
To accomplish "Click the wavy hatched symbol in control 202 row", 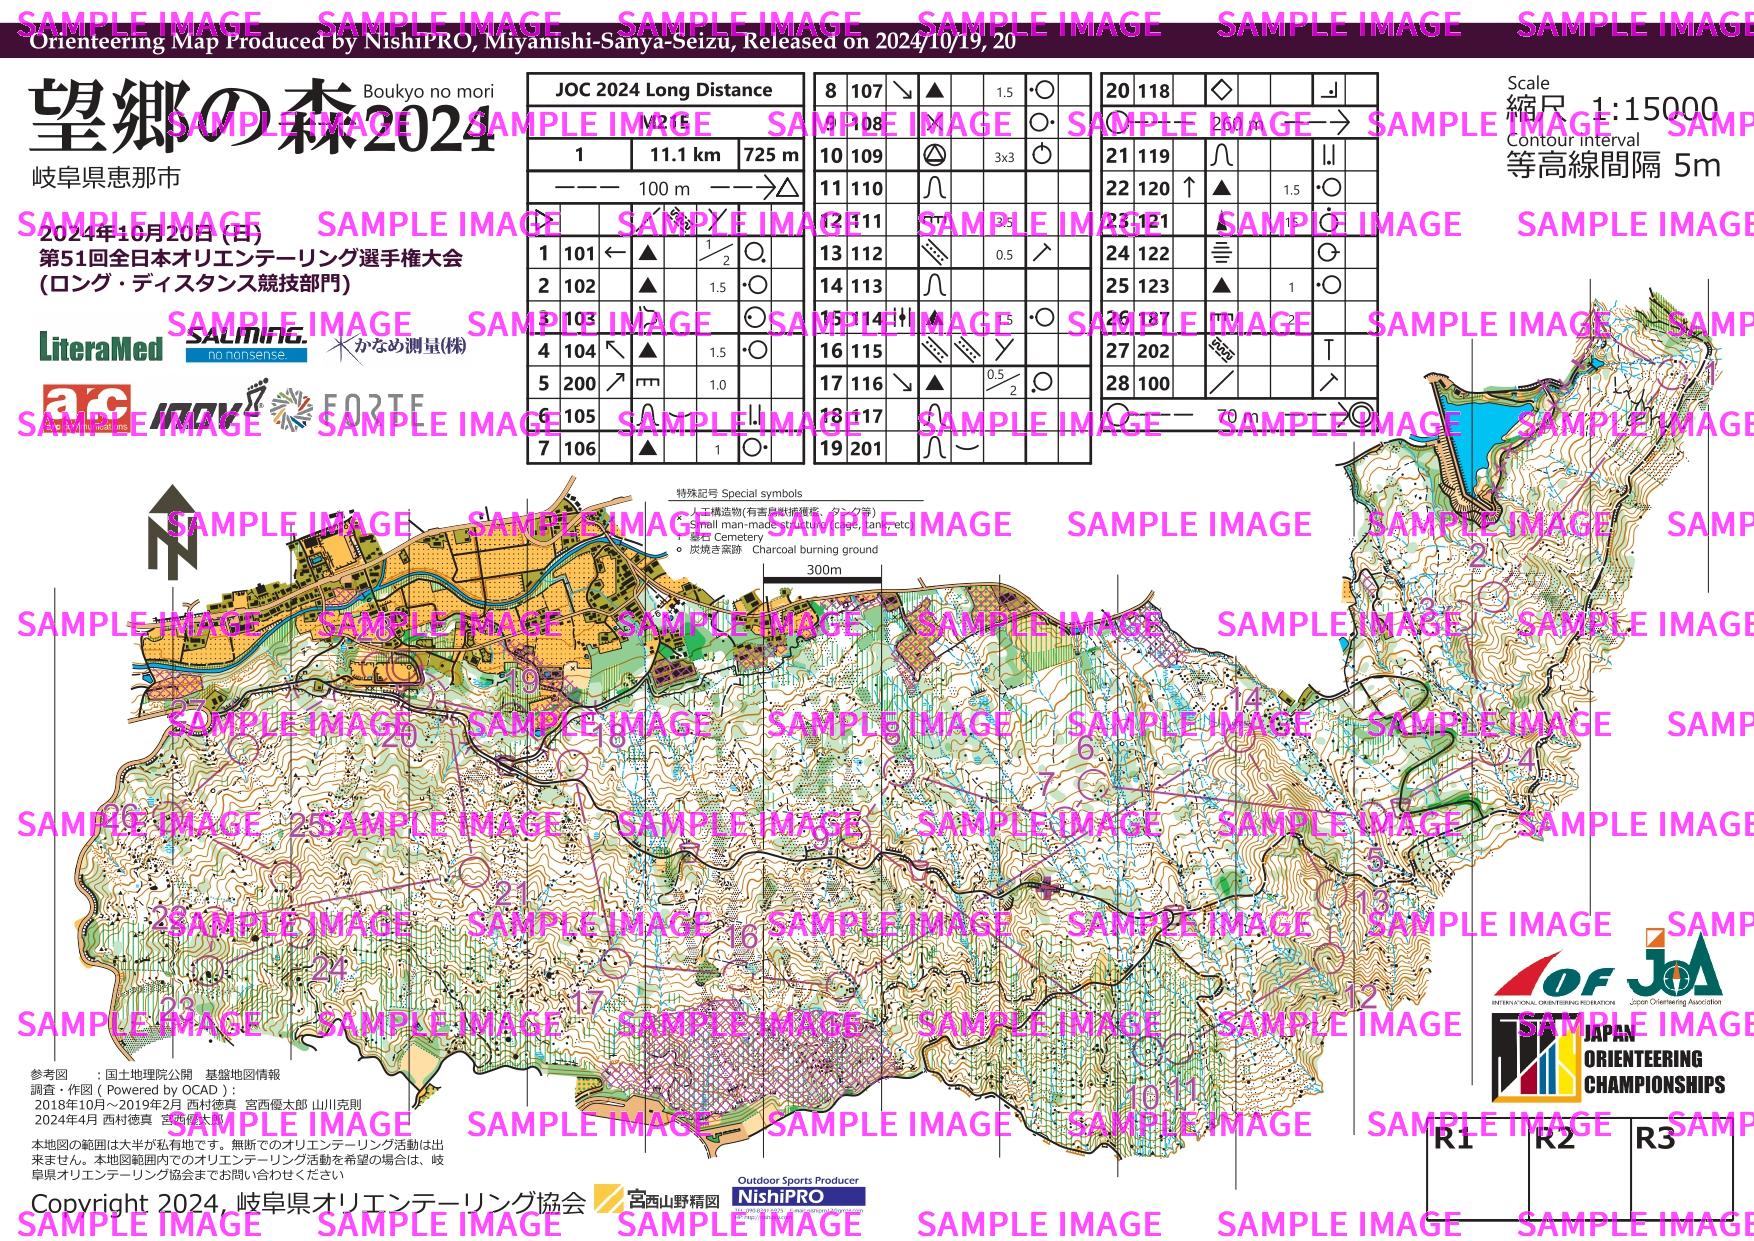I will click(x=1220, y=350).
